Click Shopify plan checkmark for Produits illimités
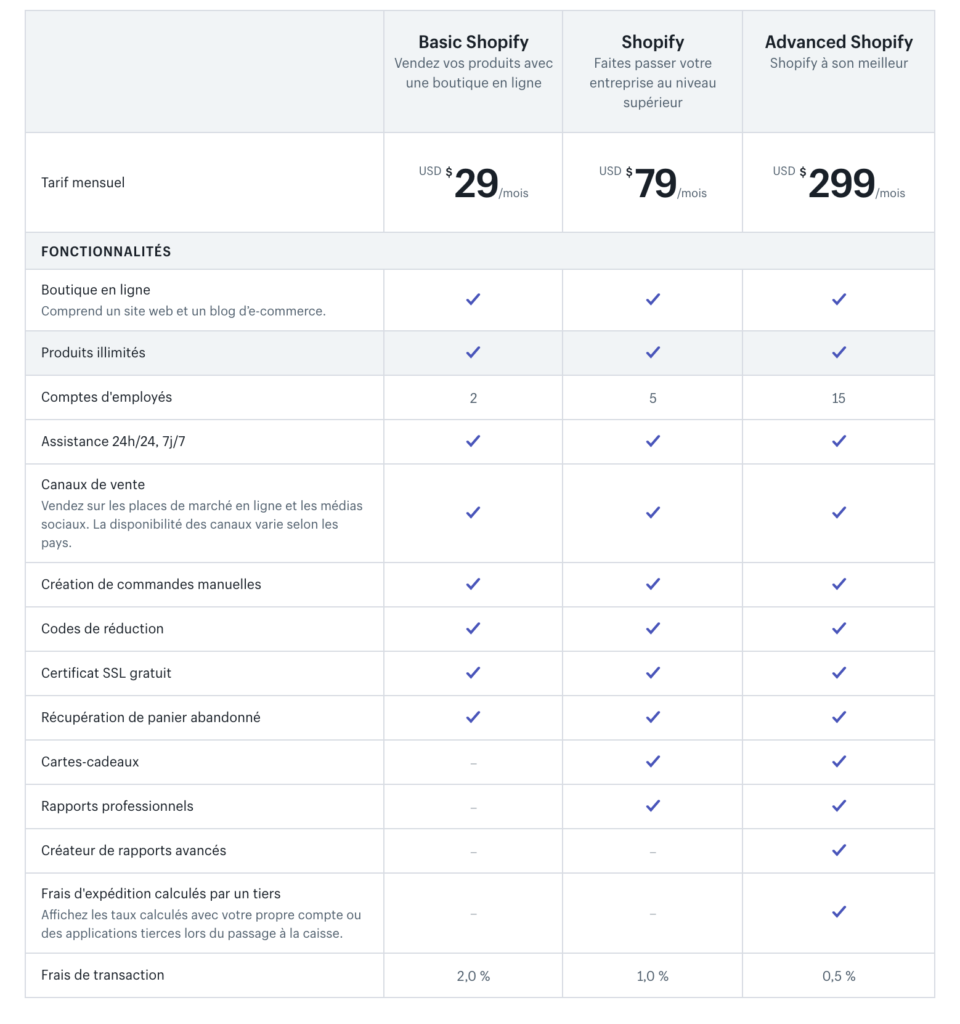The width and height of the screenshot is (960, 1024). [x=653, y=352]
